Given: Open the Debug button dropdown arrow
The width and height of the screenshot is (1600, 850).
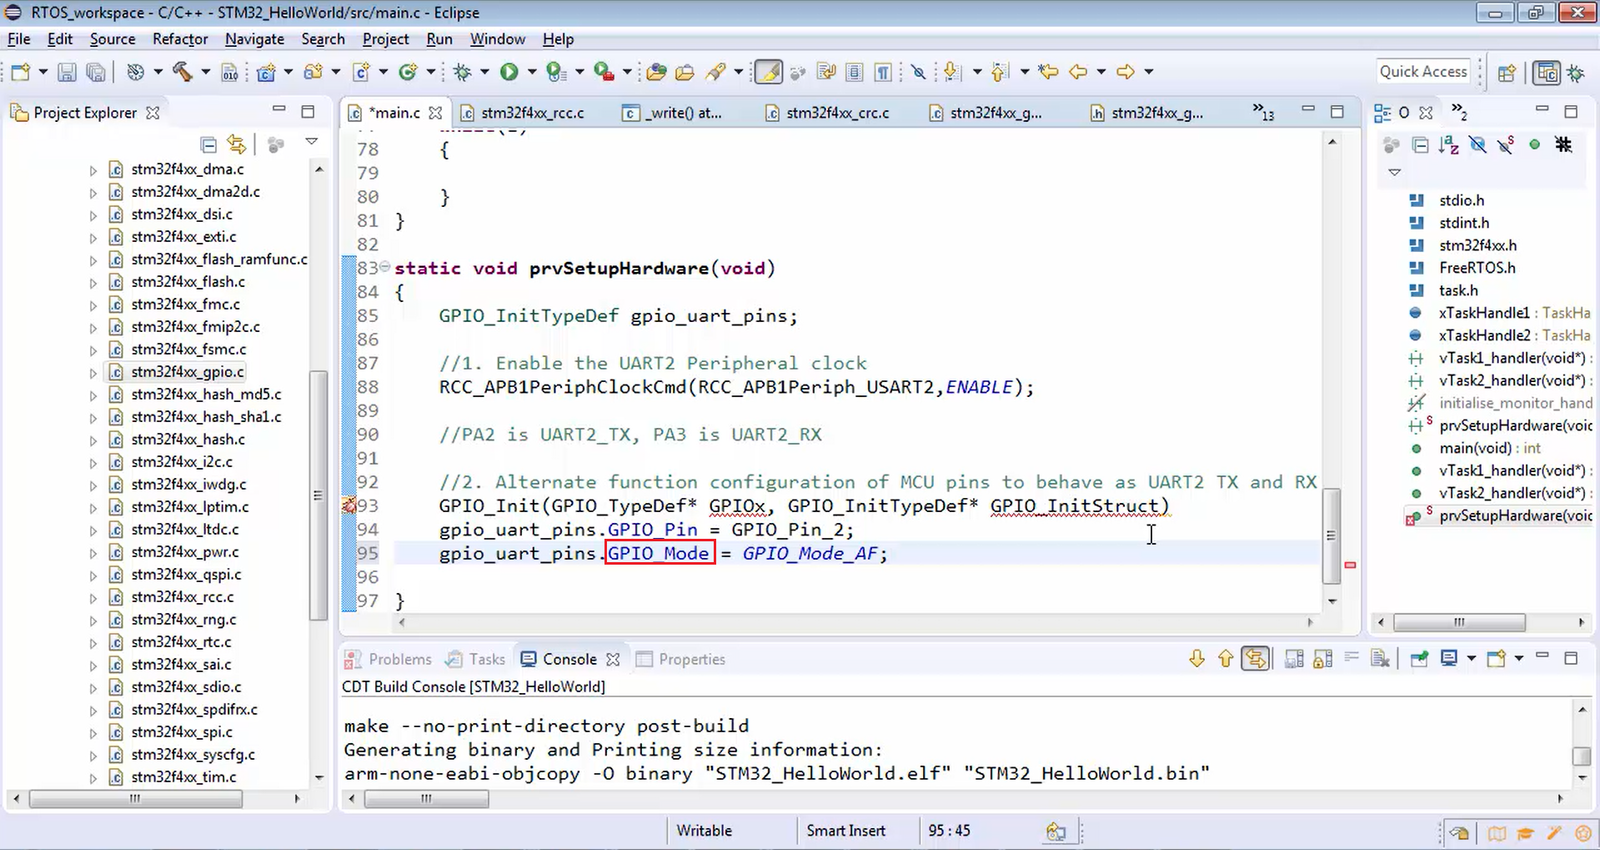Looking at the screenshot, I should coord(484,72).
